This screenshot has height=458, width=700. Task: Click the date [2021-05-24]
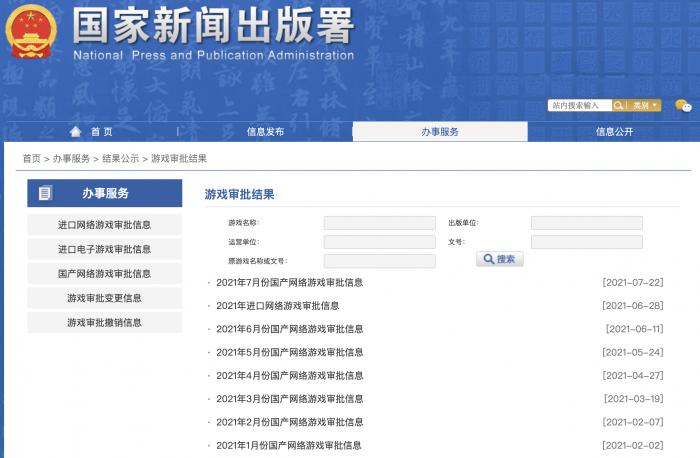[x=633, y=352]
